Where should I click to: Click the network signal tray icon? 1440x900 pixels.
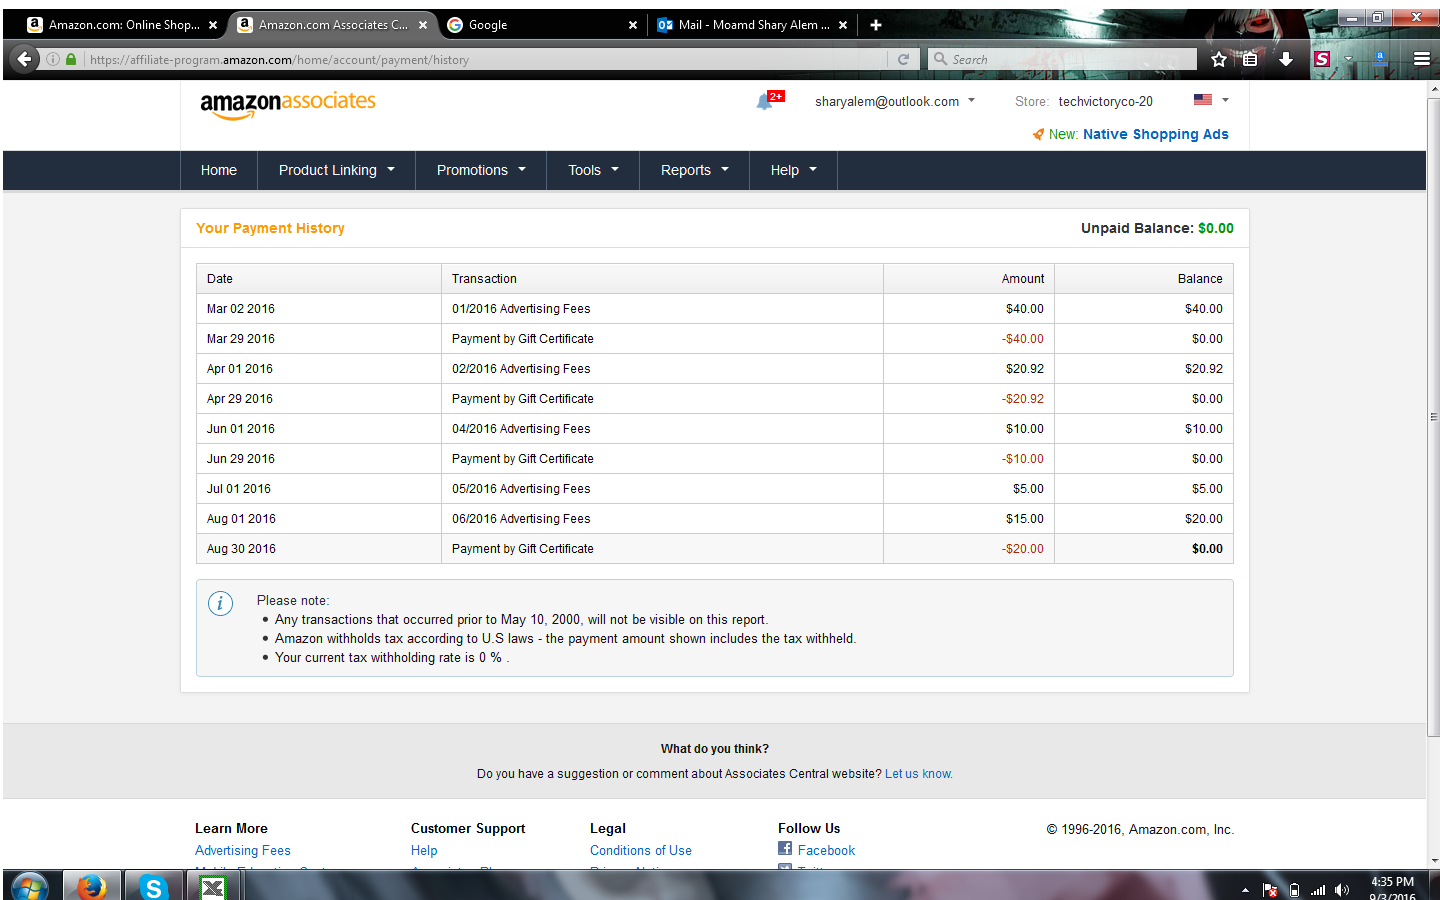[x=1318, y=890]
